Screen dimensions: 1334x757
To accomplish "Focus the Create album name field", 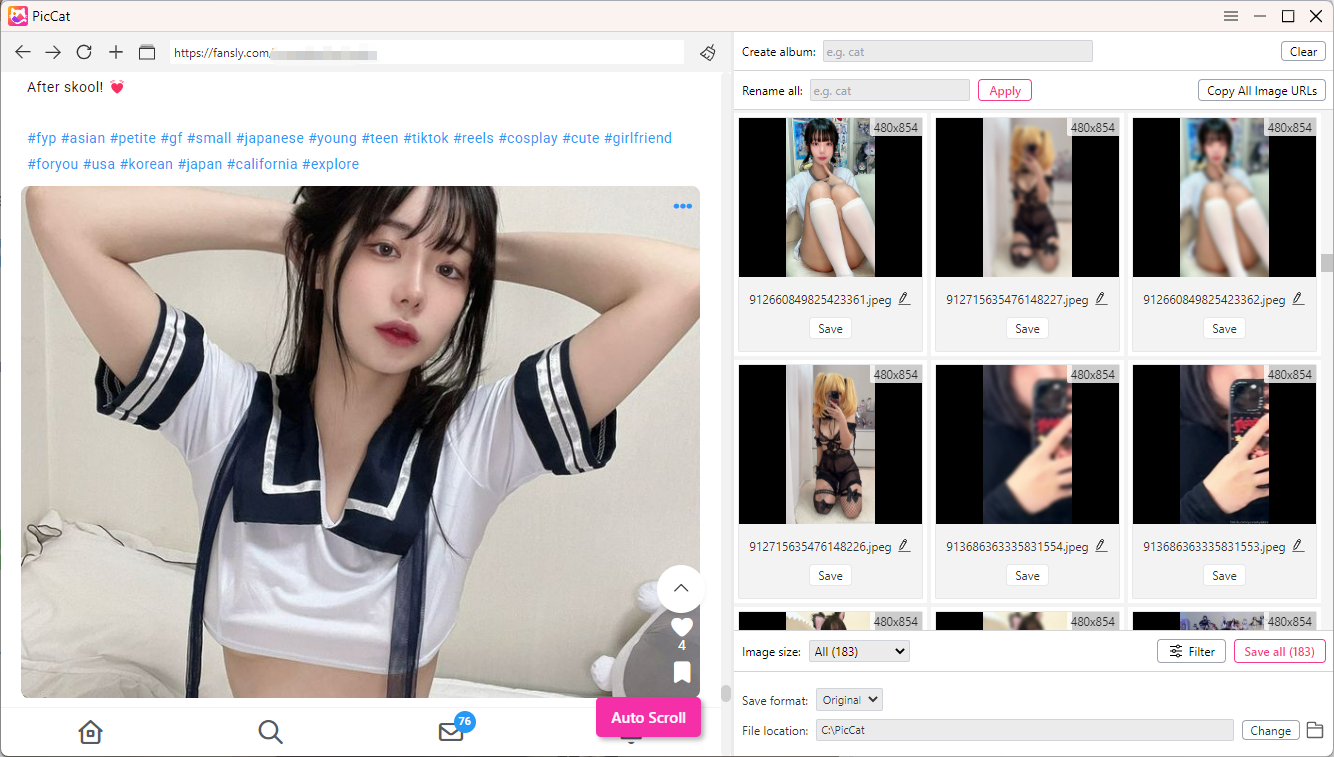I will click(x=957, y=52).
